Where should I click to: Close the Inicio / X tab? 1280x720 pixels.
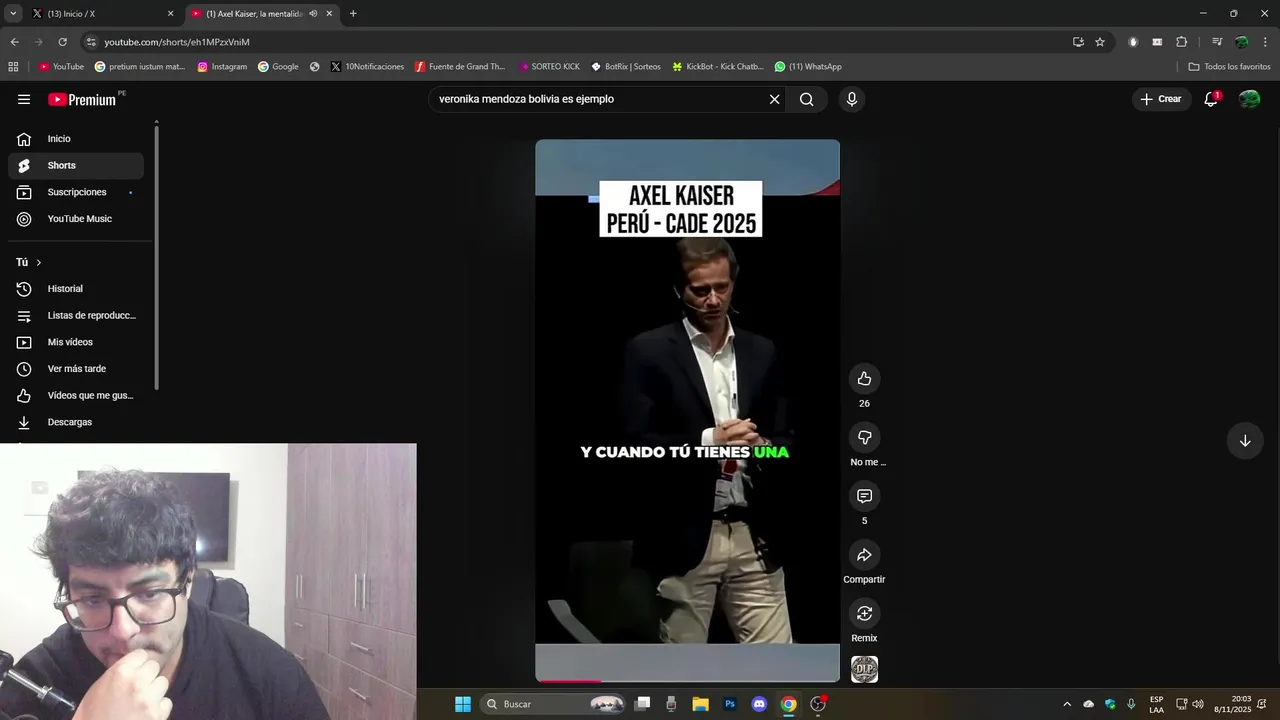click(170, 14)
